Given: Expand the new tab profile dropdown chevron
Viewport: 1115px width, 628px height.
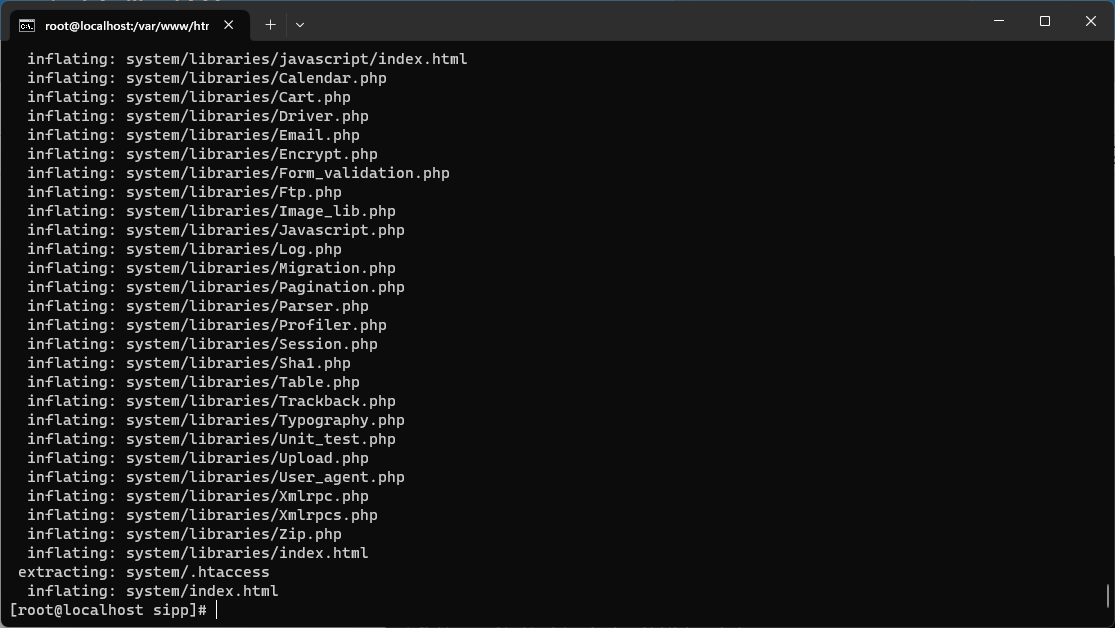Looking at the screenshot, I should pyautogui.click(x=299, y=25).
